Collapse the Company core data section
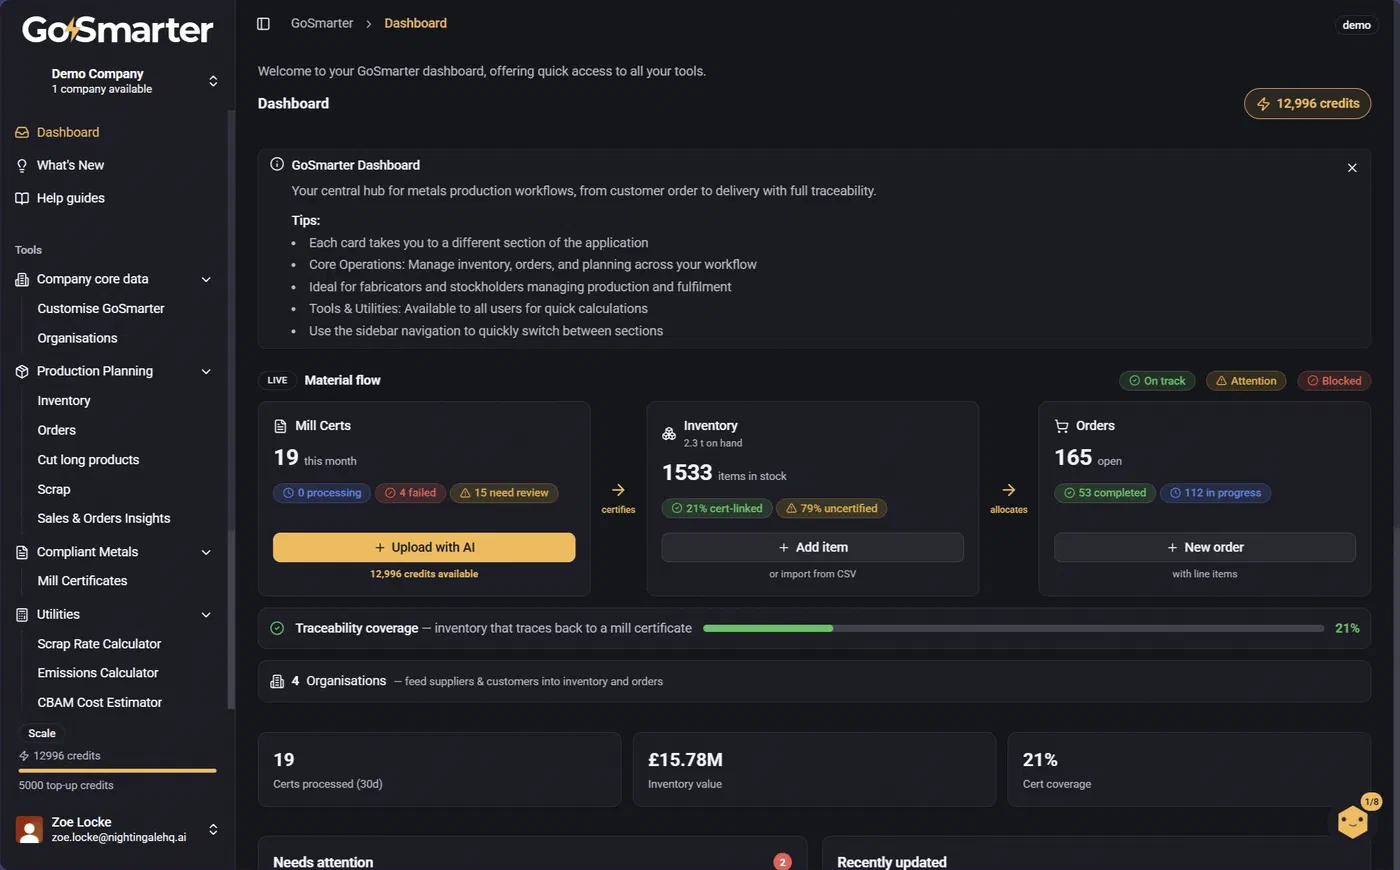This screenshot has height=870, width=1400. coord(206,279)
